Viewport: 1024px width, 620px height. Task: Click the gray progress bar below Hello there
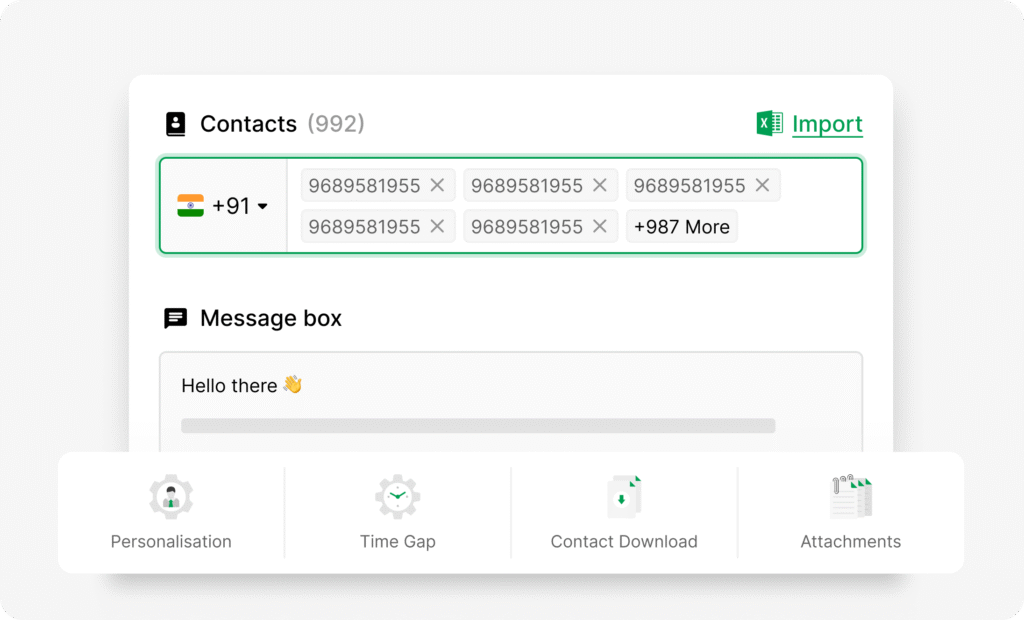pyautogui.click(x=477, y=425)
